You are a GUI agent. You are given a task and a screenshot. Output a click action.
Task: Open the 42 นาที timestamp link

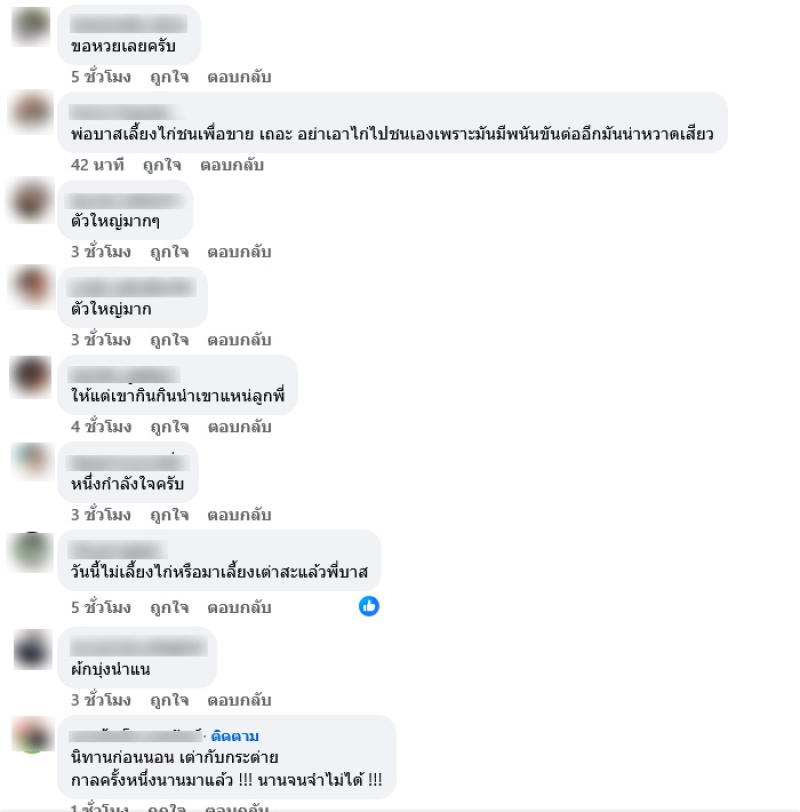97,165
